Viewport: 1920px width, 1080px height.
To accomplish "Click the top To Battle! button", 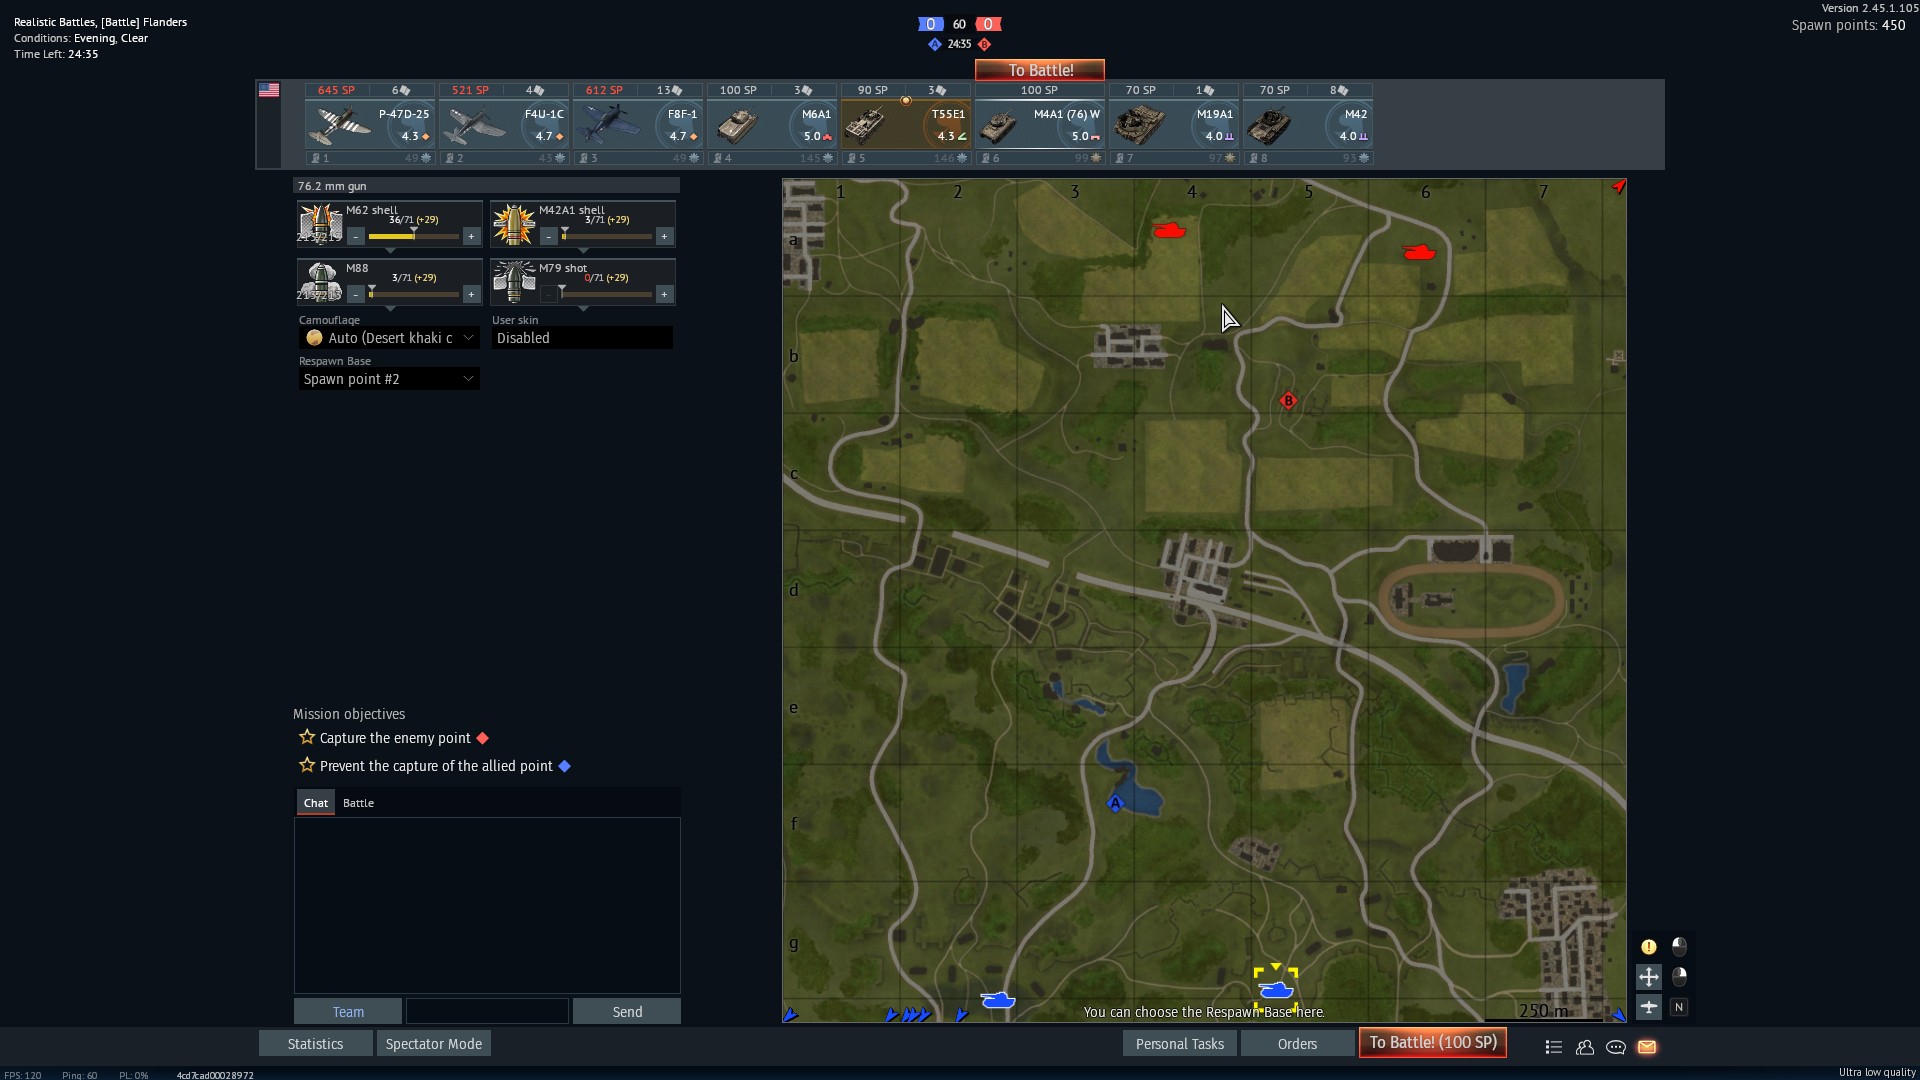I will 1040,70.
